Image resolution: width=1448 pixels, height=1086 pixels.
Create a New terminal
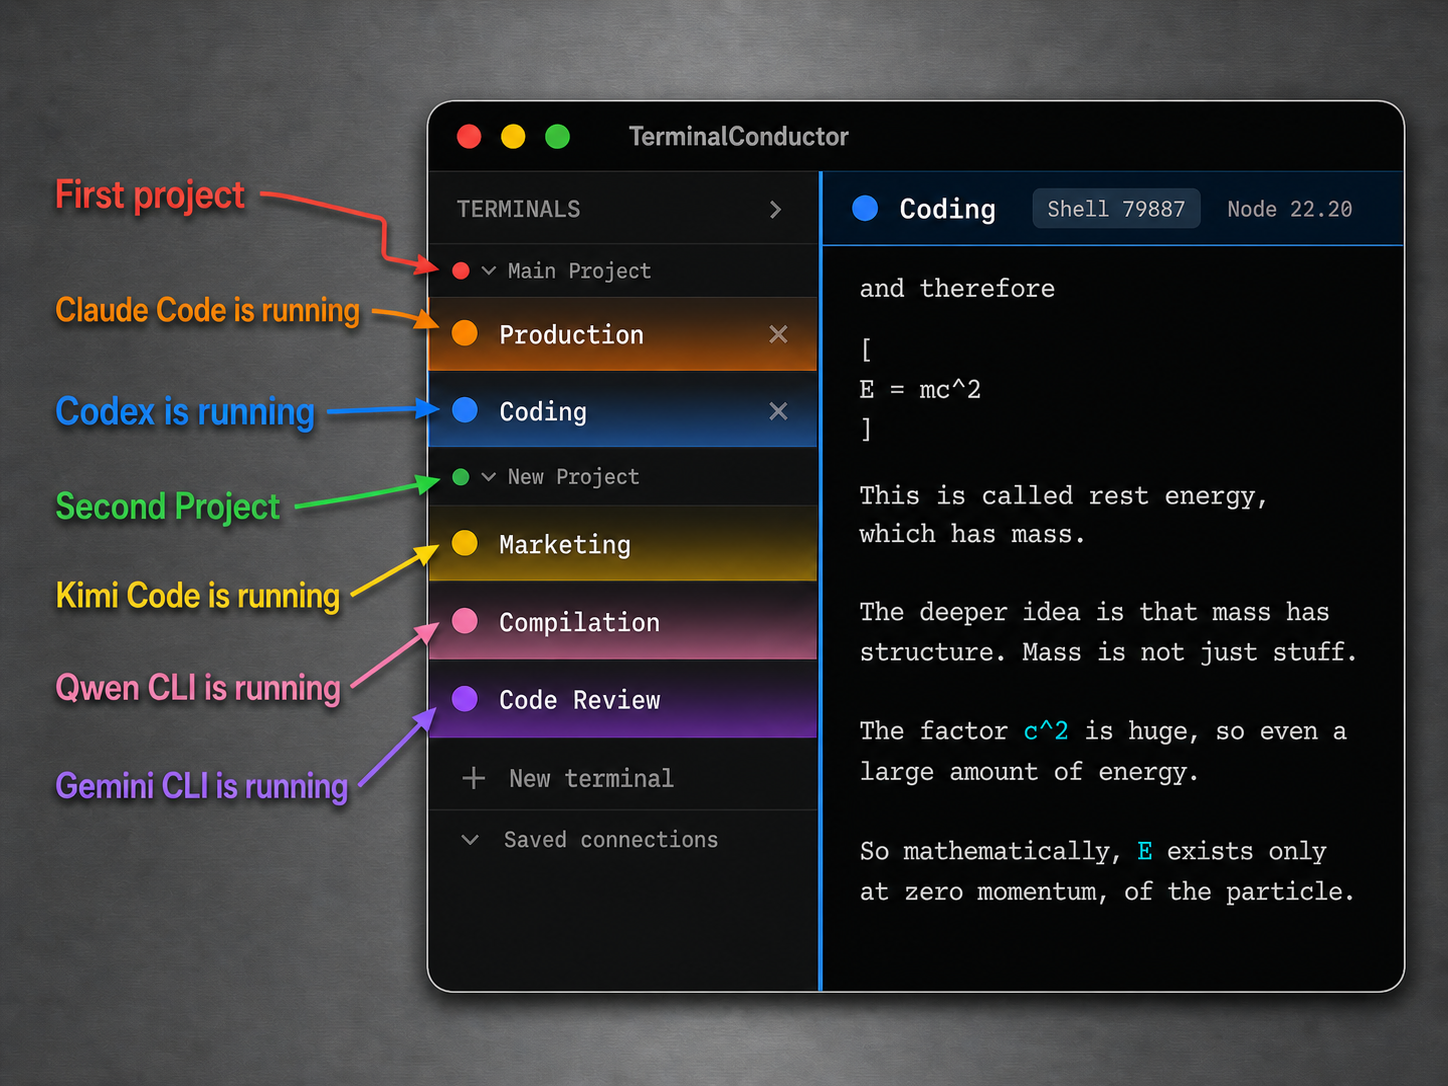point(591,778)
